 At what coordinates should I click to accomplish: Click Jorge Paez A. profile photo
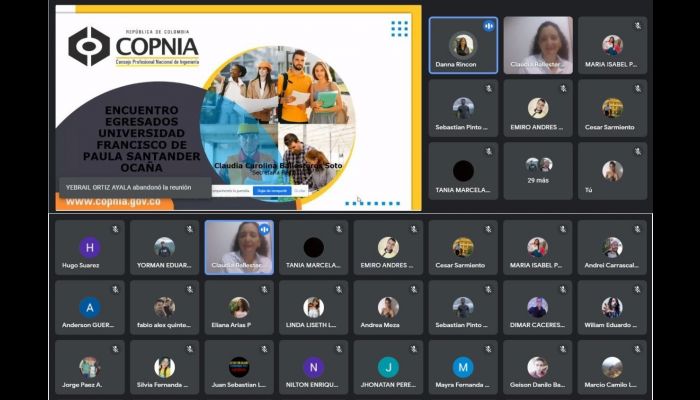[90, 367]
